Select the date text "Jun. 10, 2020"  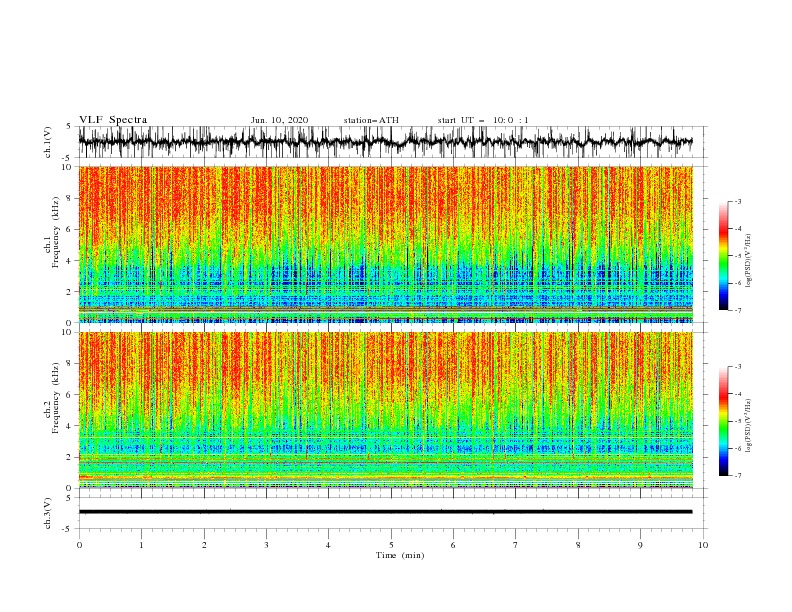[279, 120]
